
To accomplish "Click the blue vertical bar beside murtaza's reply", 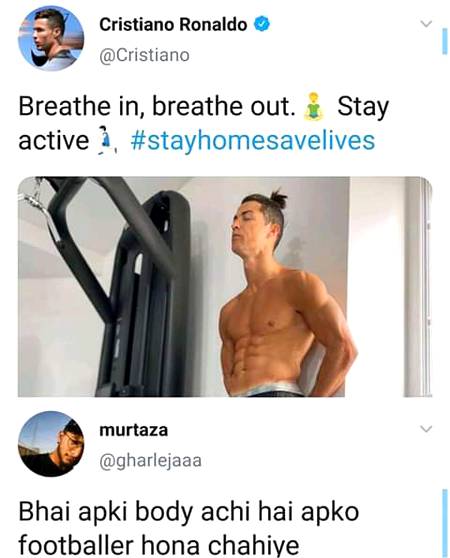I will [x=444, y=523].
